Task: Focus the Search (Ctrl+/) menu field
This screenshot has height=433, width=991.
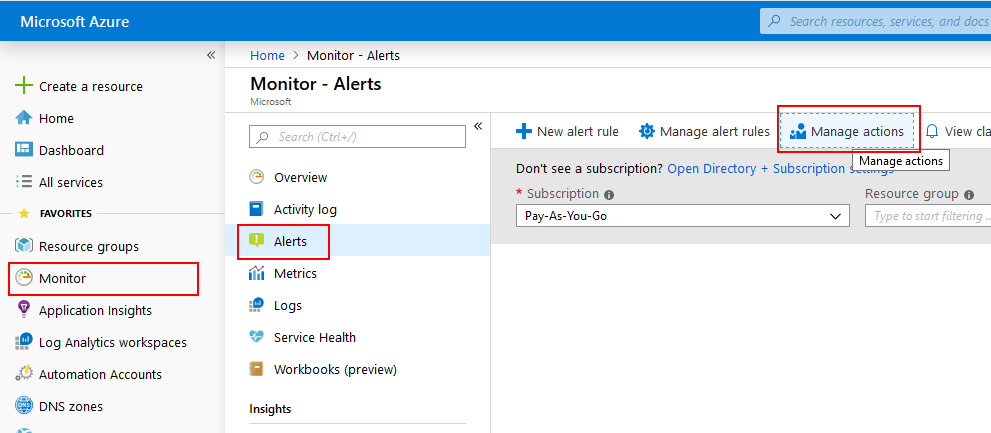Action: click(x=358, y=137)
